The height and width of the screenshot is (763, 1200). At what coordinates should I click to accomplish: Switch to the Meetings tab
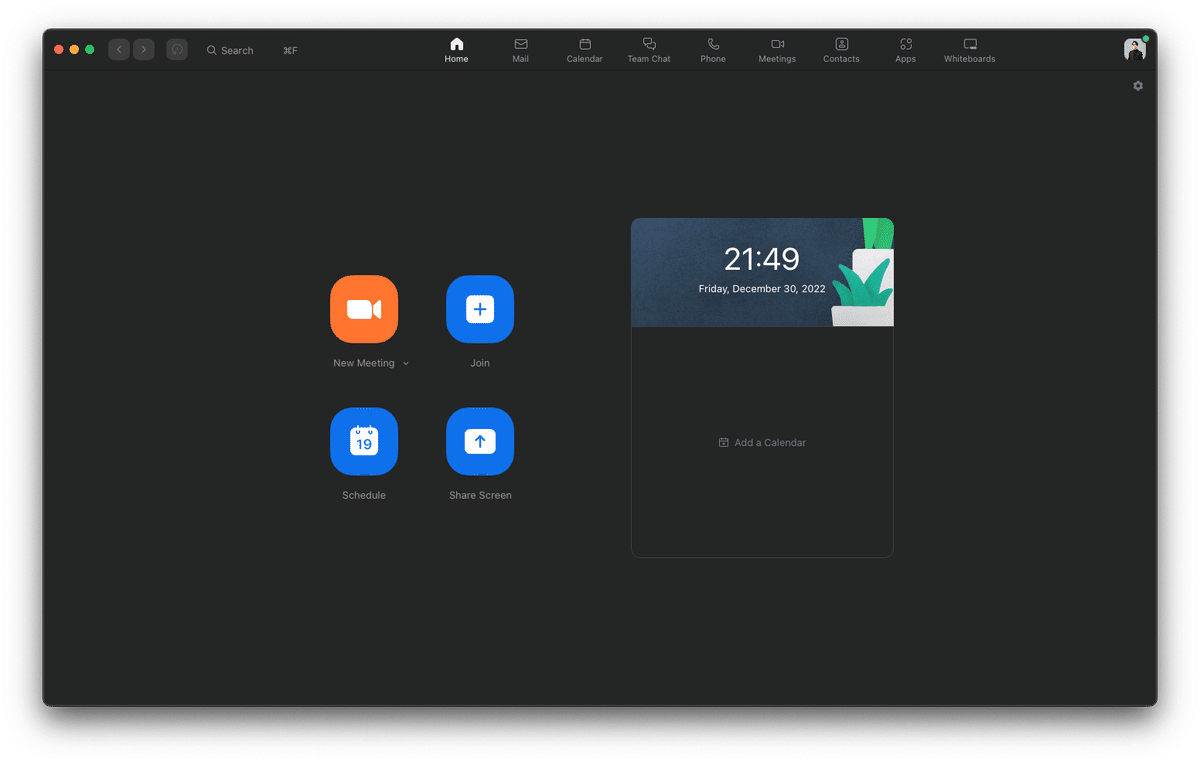[777, 50]
